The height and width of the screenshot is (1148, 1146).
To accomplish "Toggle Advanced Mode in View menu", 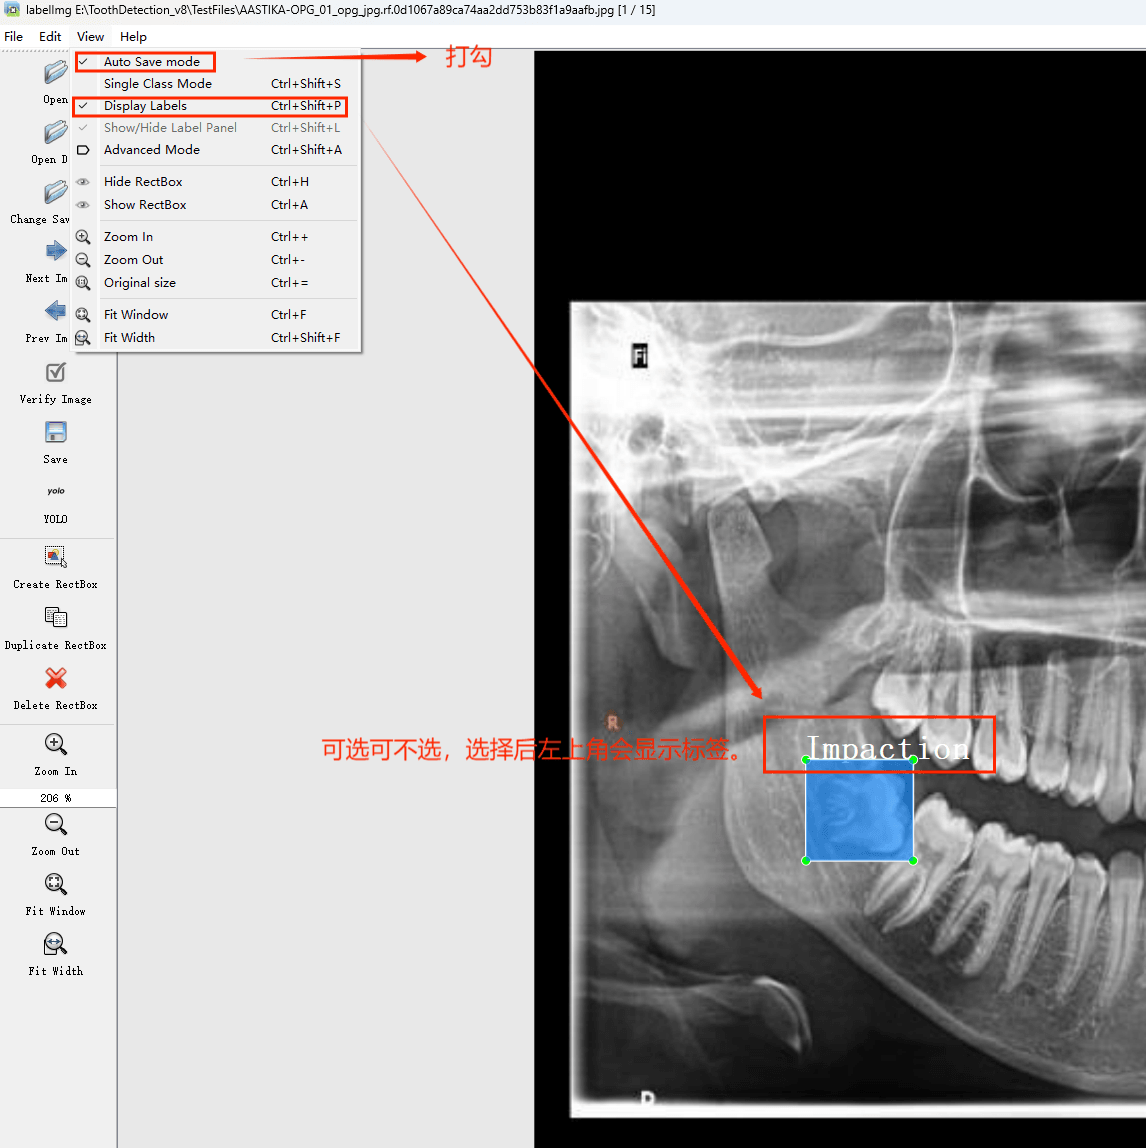I will tap(217, 149).
